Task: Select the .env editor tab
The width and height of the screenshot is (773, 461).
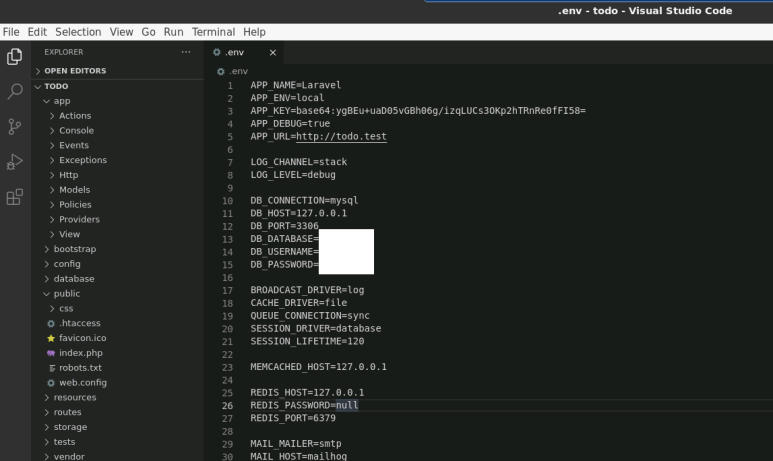Action: click(x=244, y=52)
